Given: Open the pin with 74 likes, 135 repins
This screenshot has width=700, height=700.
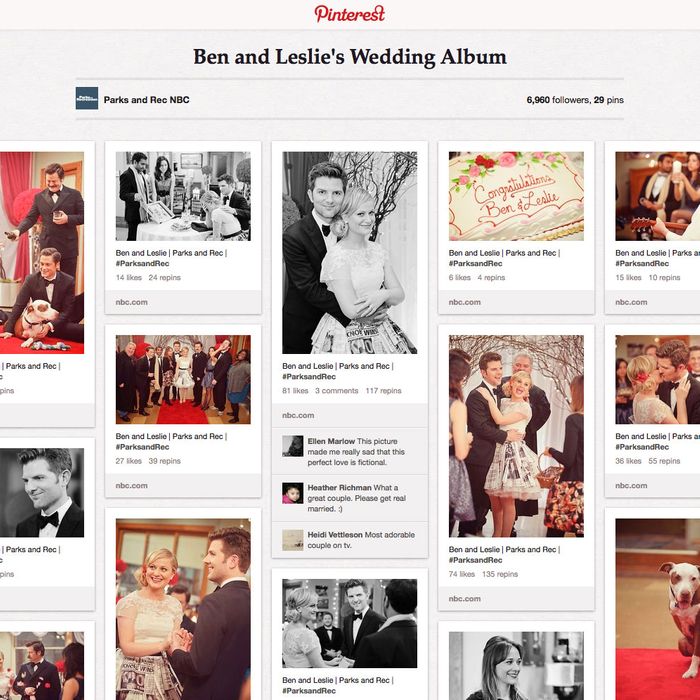Looking at the screenshot, I should pos(516,436).
